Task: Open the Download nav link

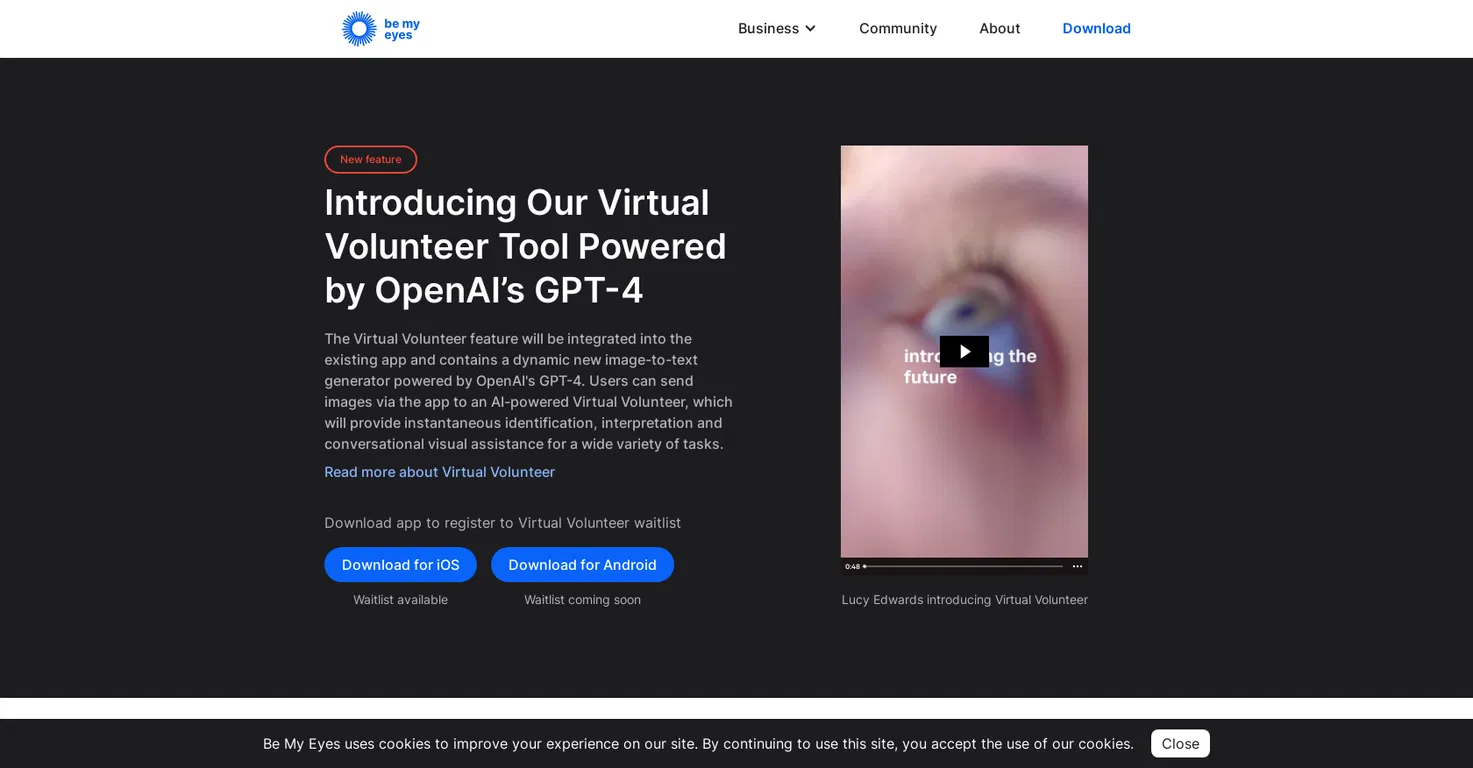Action: [1096, 28]
